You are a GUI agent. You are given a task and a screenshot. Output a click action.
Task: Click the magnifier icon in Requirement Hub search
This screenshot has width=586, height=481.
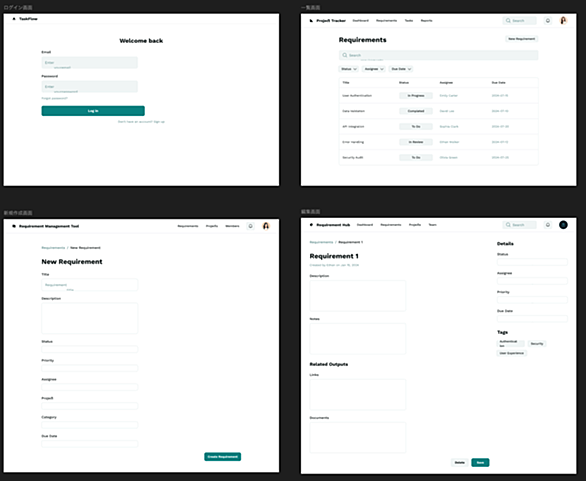pyautogui.click(x=508, y=225)
